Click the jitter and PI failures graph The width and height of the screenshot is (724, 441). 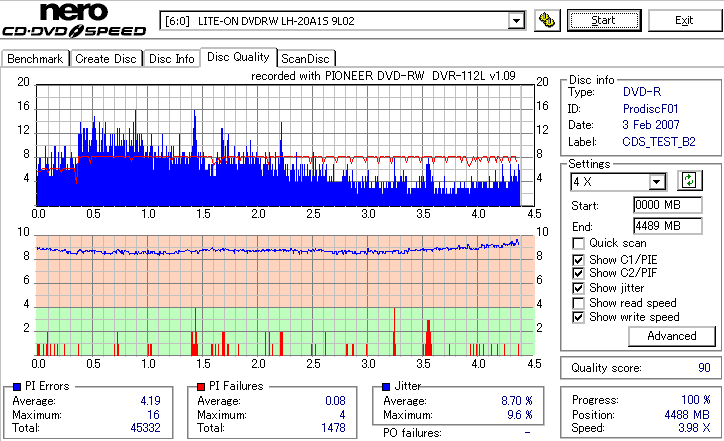coord(285,296)
